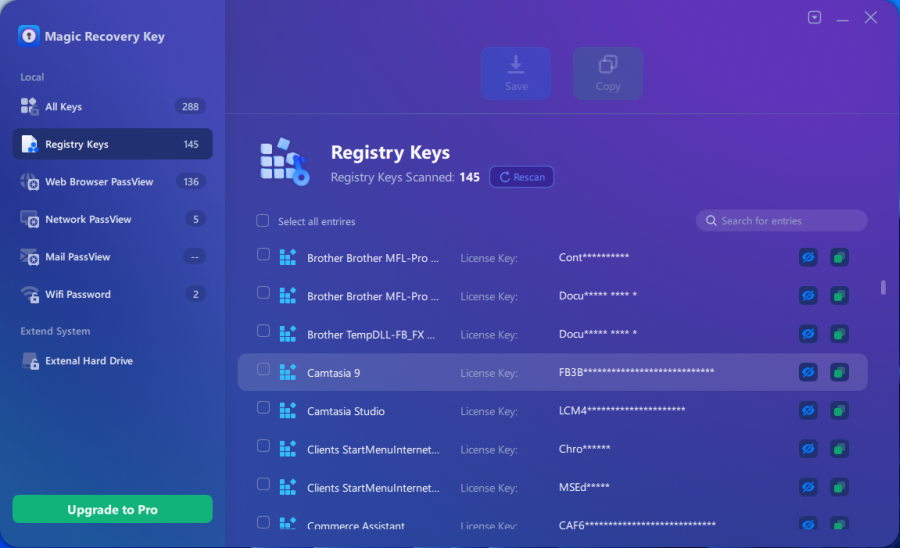Screen dimensions: 900x548
Task: Copy the Commerce Assistant license key
Action: pyautogui.click(x=839, y=523)
